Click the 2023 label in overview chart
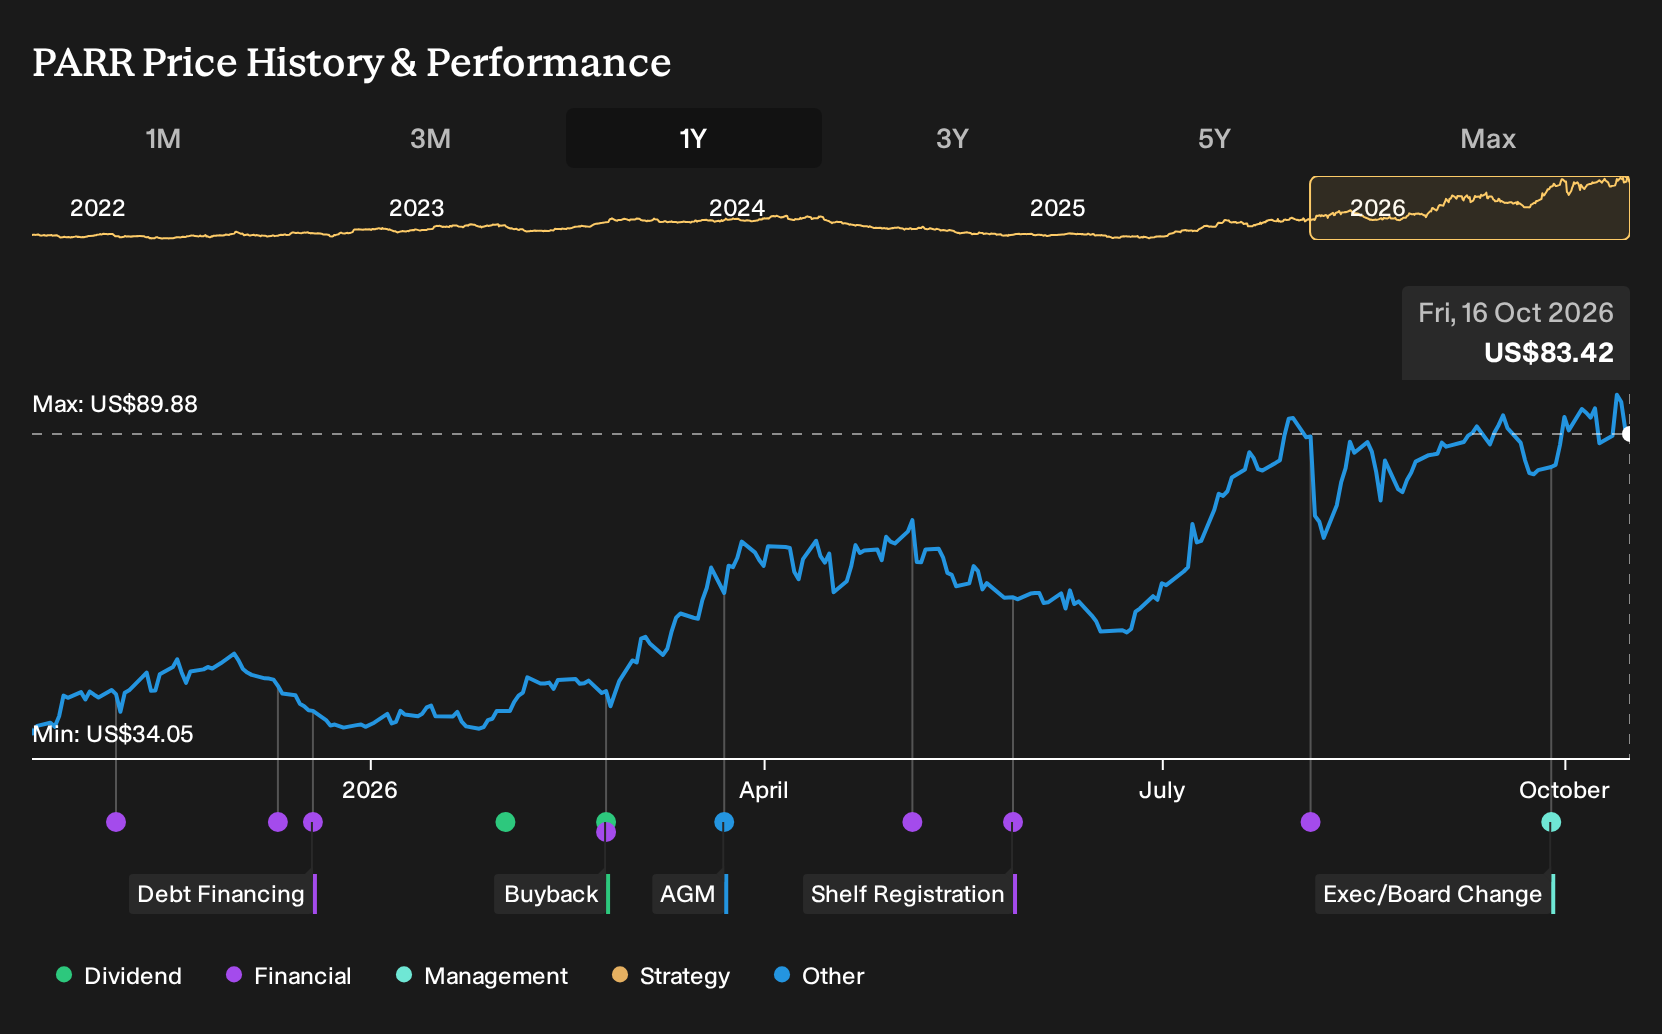Viewport: 1662px width, 1034px height. 416,208
